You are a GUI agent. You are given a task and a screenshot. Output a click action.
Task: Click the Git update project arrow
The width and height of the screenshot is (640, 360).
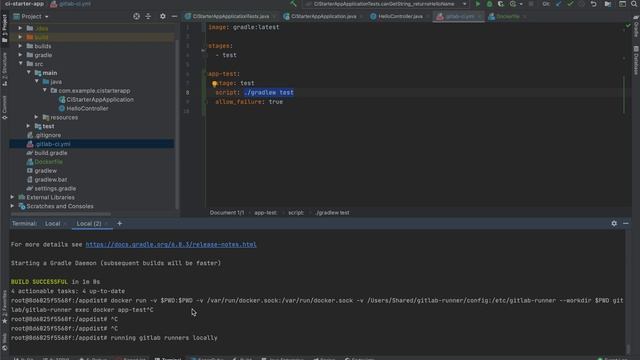[x=558, y=4]
